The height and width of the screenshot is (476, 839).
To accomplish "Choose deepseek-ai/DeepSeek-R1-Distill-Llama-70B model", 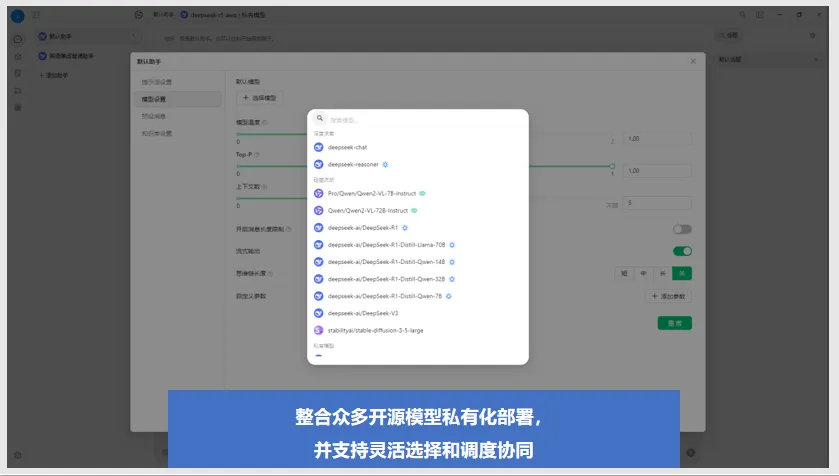I will (x=418, y=244).
